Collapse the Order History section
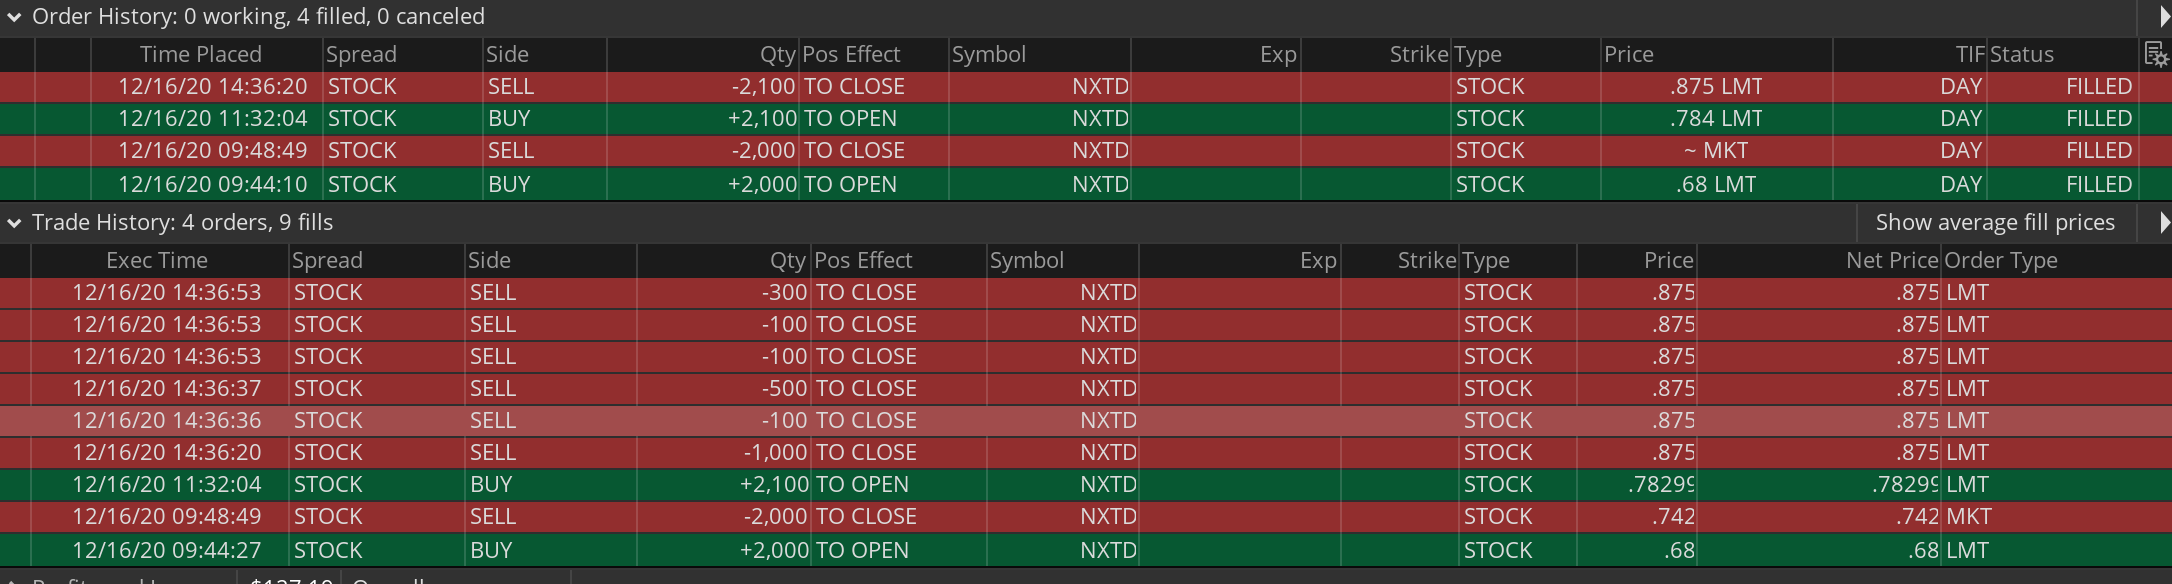 14,17
